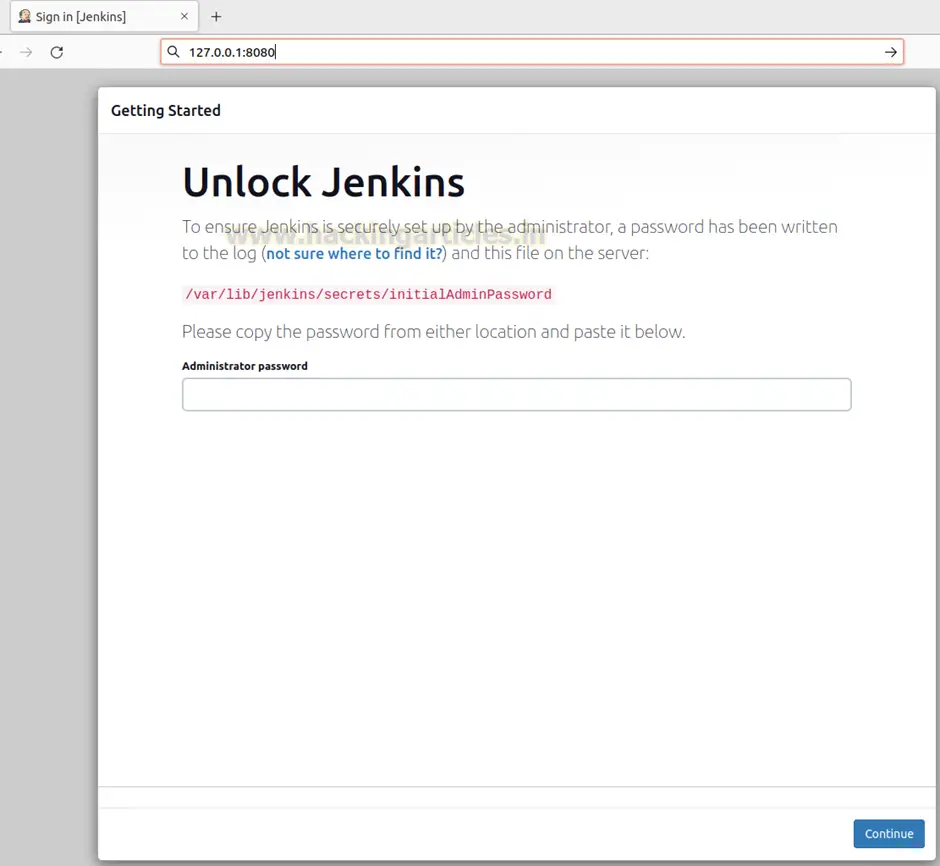Open a new browser tab

coord(216,17)
